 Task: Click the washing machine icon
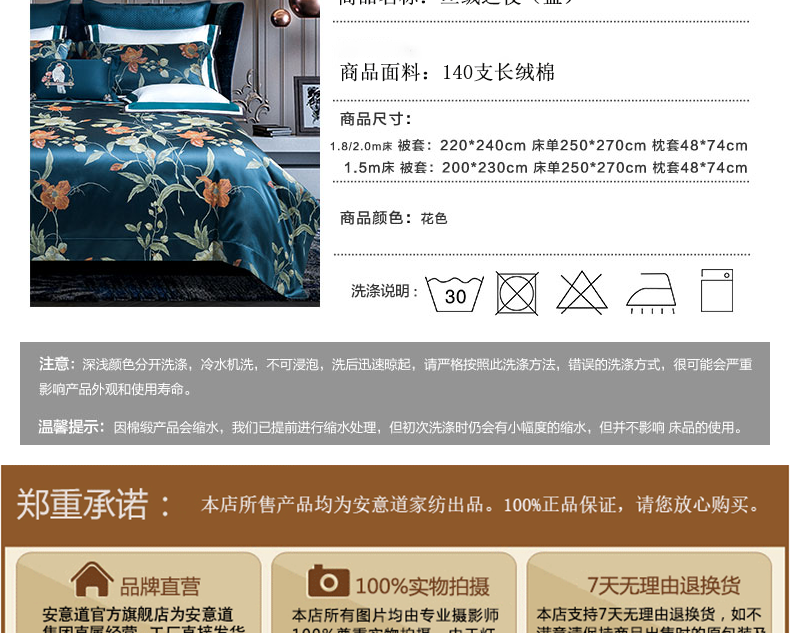coord(717,291)
